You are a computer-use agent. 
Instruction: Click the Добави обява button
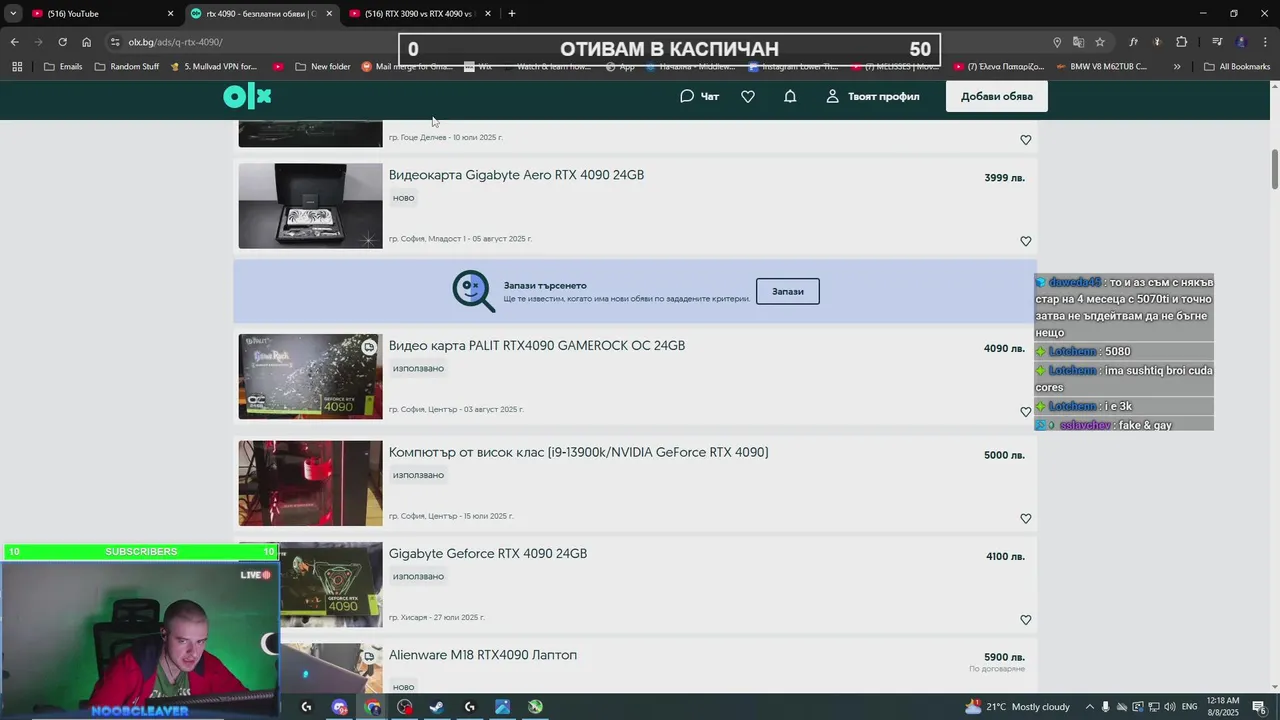tap(997, 96)
